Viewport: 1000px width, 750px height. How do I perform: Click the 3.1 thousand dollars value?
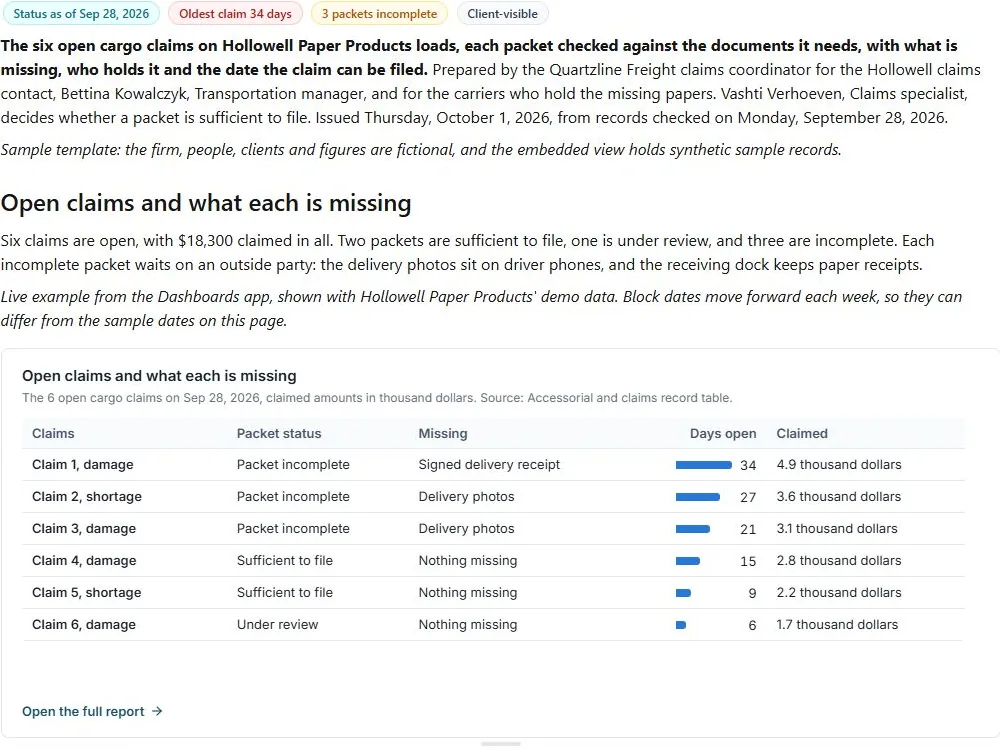click(837, 529)
